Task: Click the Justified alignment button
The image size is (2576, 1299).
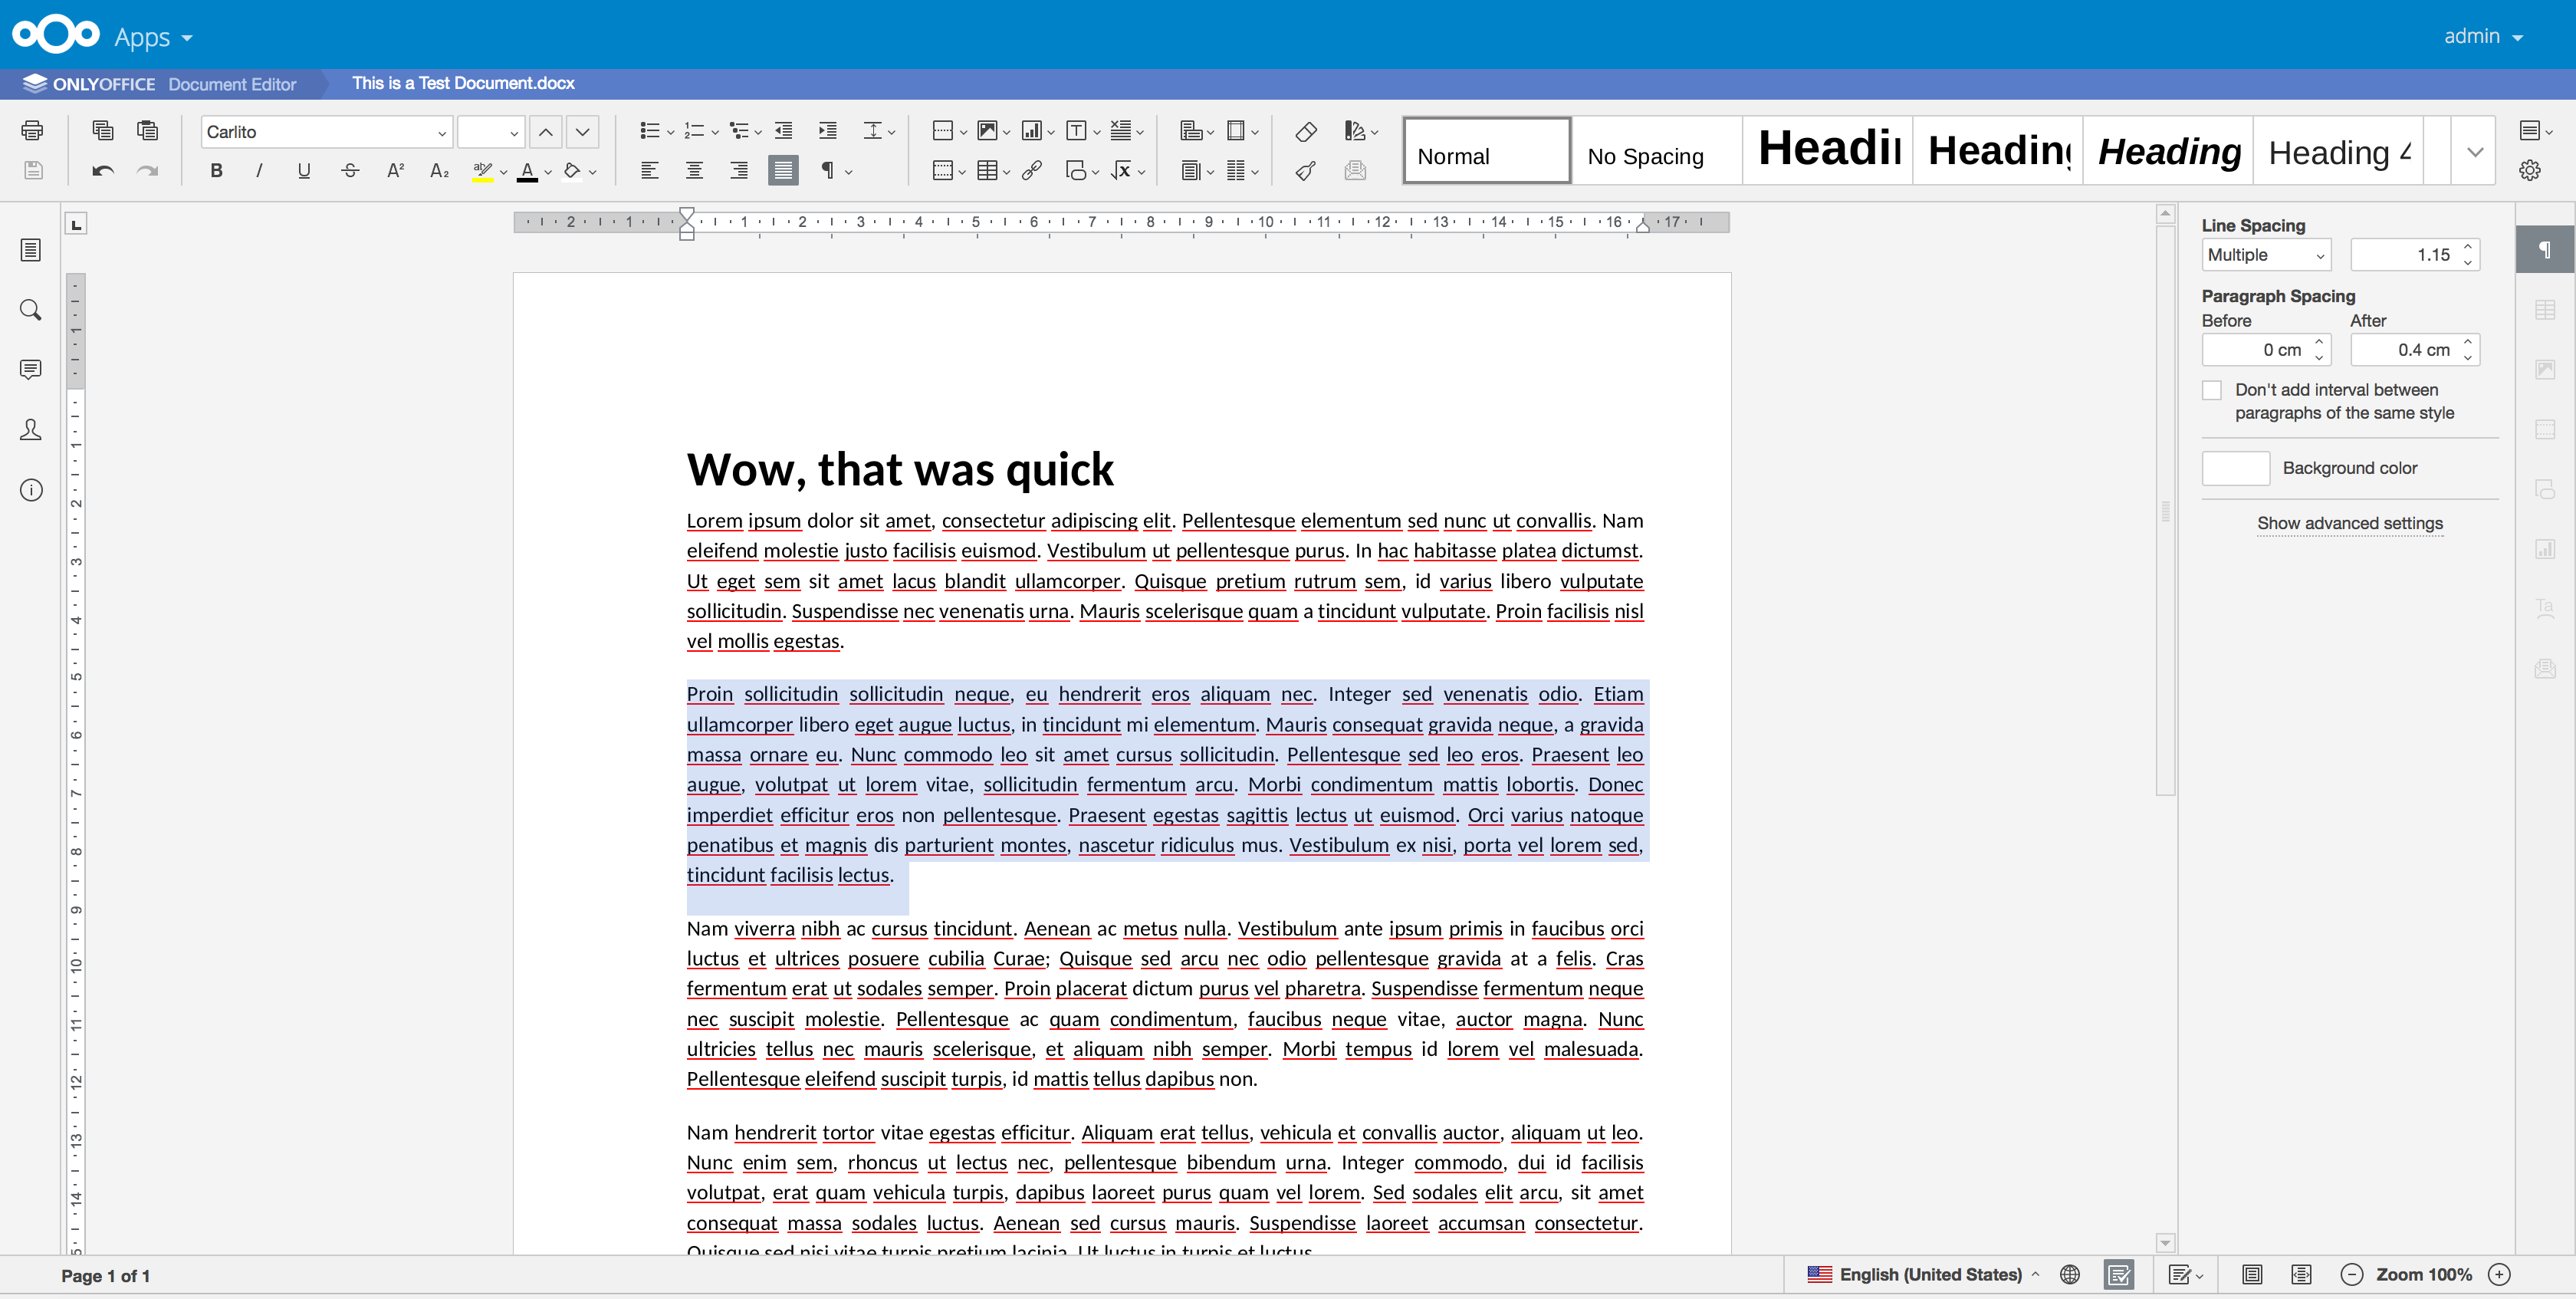Action: 783,171
